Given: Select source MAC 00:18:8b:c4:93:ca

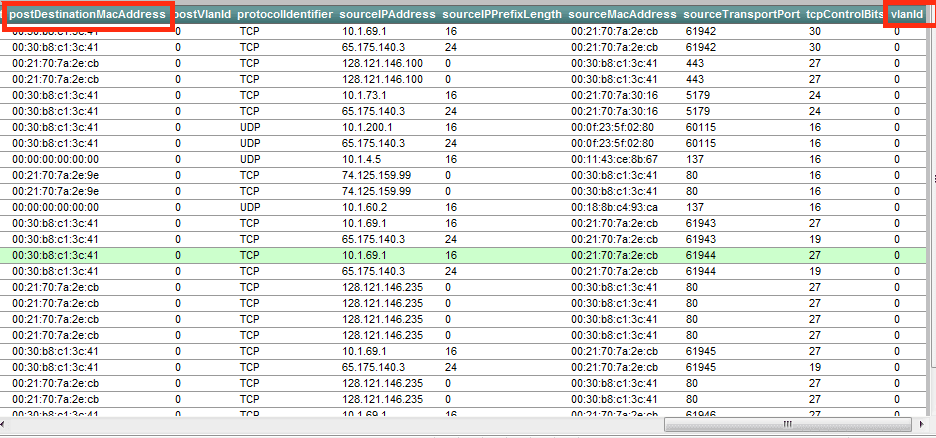Looking at the screenshot, I should pyautogui.click(x=614, y=207).
